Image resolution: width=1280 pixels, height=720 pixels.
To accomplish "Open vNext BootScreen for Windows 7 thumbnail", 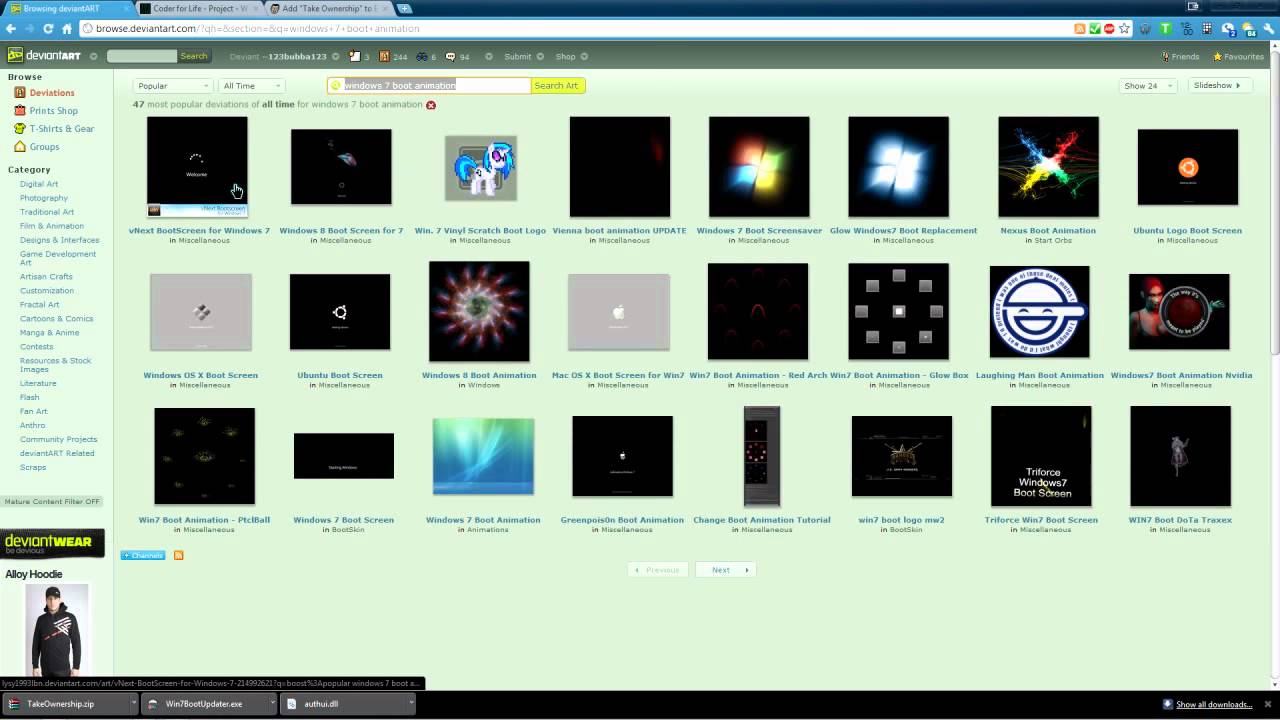I will click(197, 167).
